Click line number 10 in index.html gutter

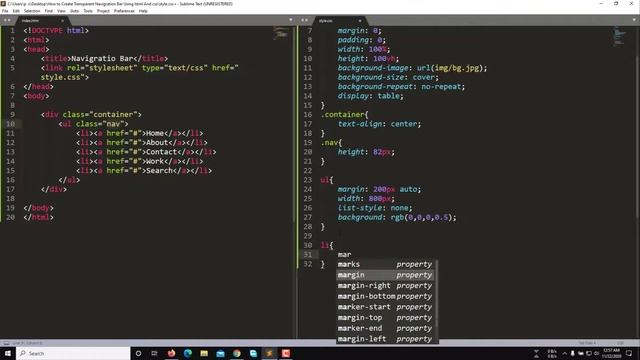click(x=10, y=124)
